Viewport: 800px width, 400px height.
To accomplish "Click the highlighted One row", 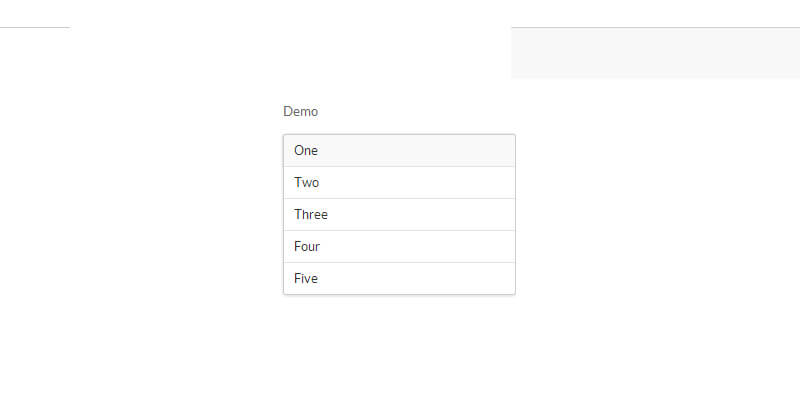I will (399, 151).
